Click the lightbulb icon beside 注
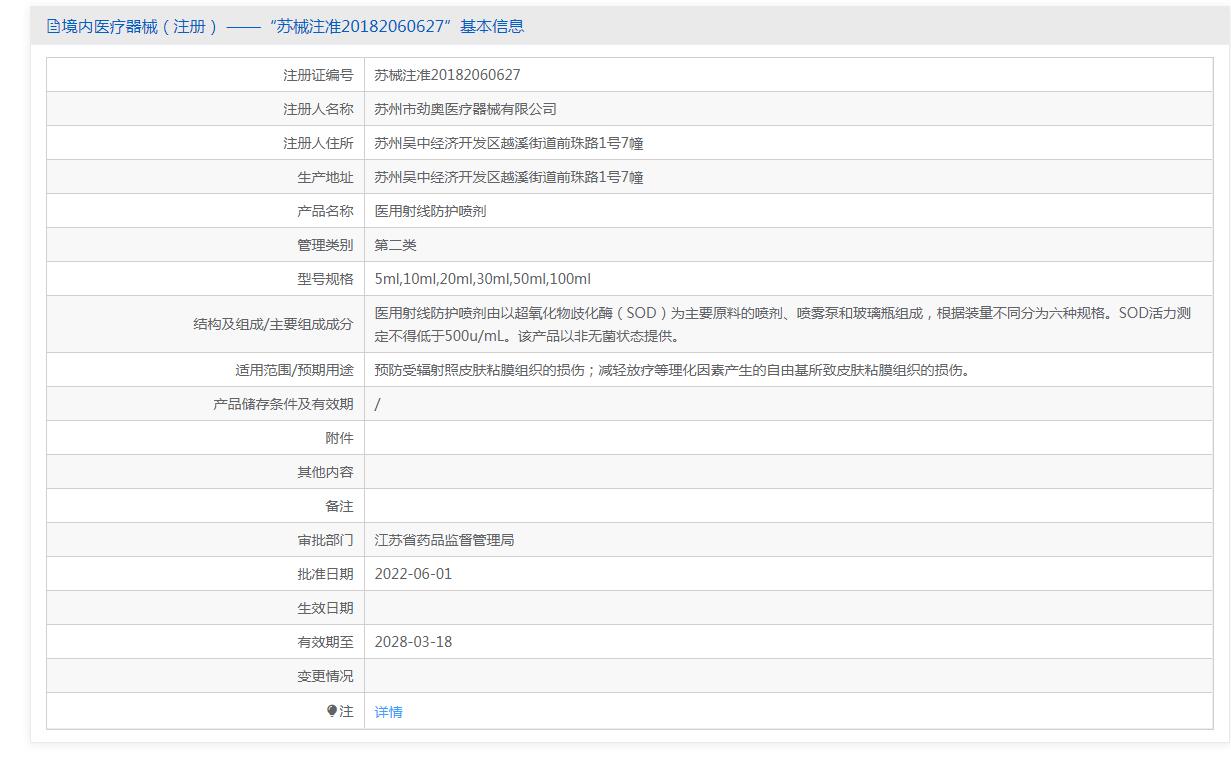 332,711
